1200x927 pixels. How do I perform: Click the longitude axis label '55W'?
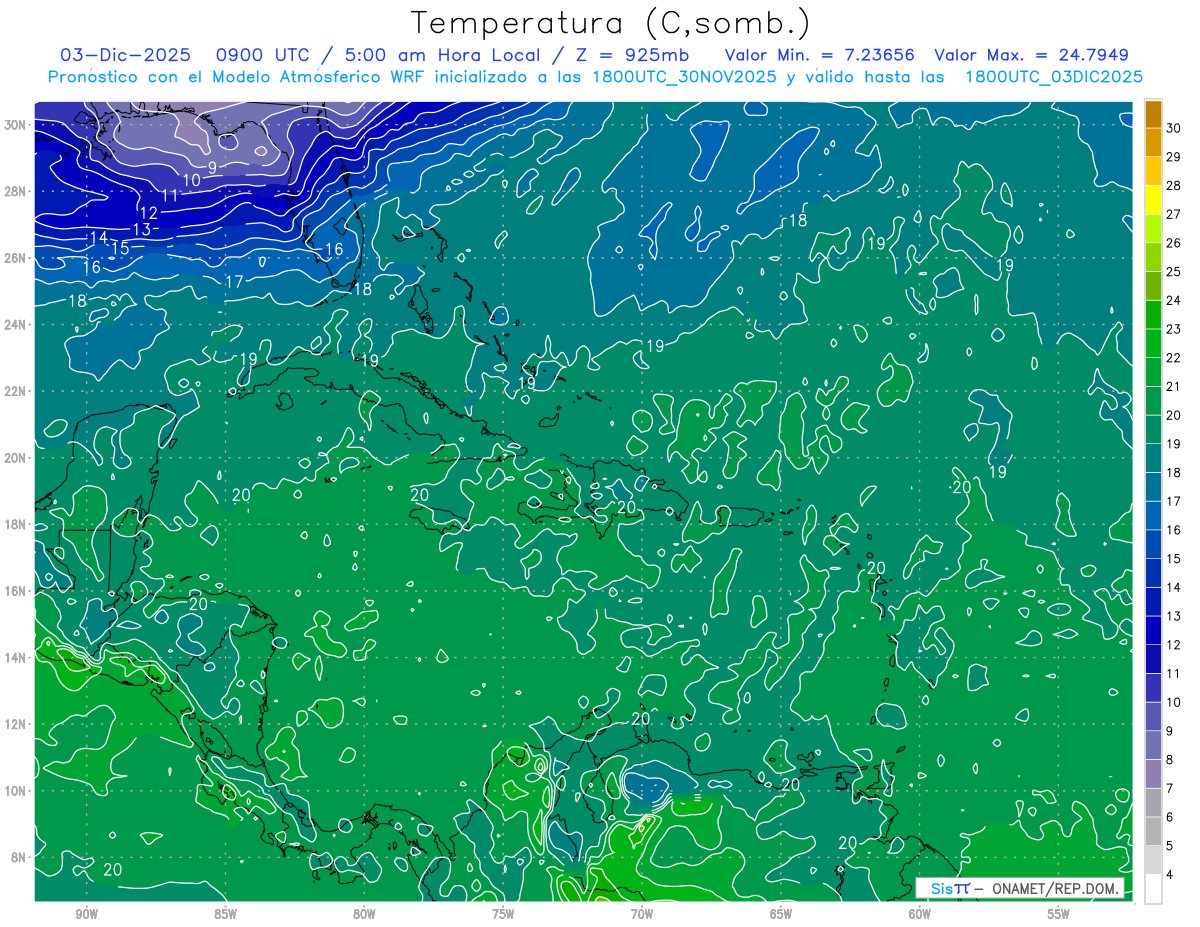[1059, 914]
